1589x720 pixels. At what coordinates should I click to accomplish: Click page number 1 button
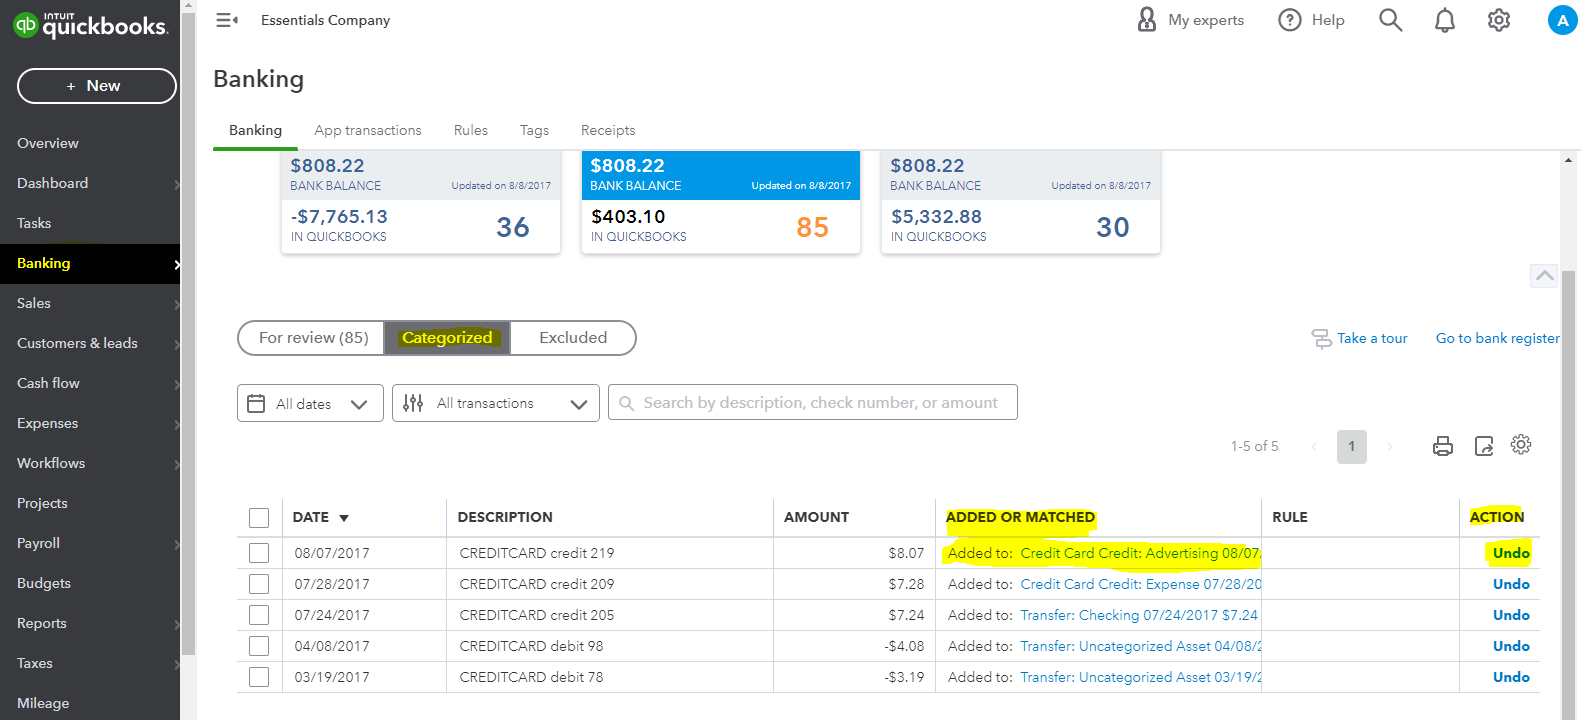[1351, 447]
